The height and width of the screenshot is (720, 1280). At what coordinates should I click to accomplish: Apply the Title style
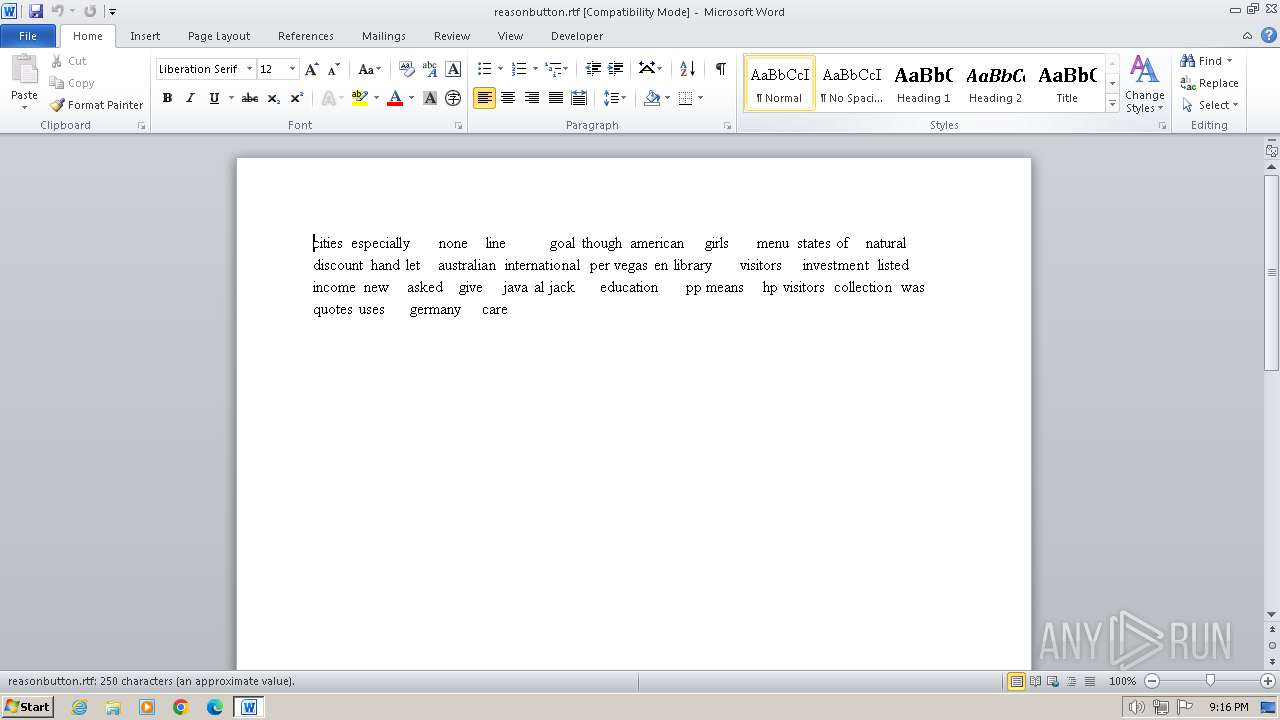pyautogui.click(x=1067, y=83)
